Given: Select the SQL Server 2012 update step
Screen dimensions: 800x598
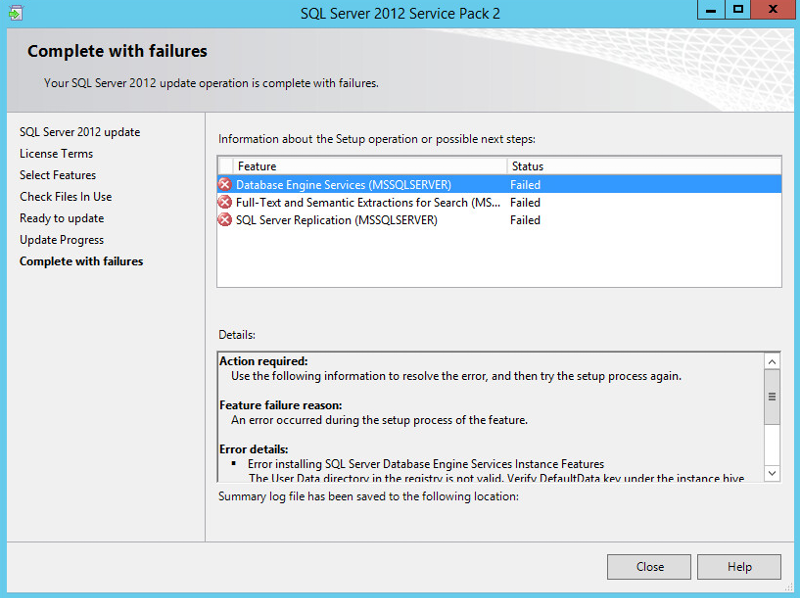Looking at the screenshot, I should click(x=80, y=132).
